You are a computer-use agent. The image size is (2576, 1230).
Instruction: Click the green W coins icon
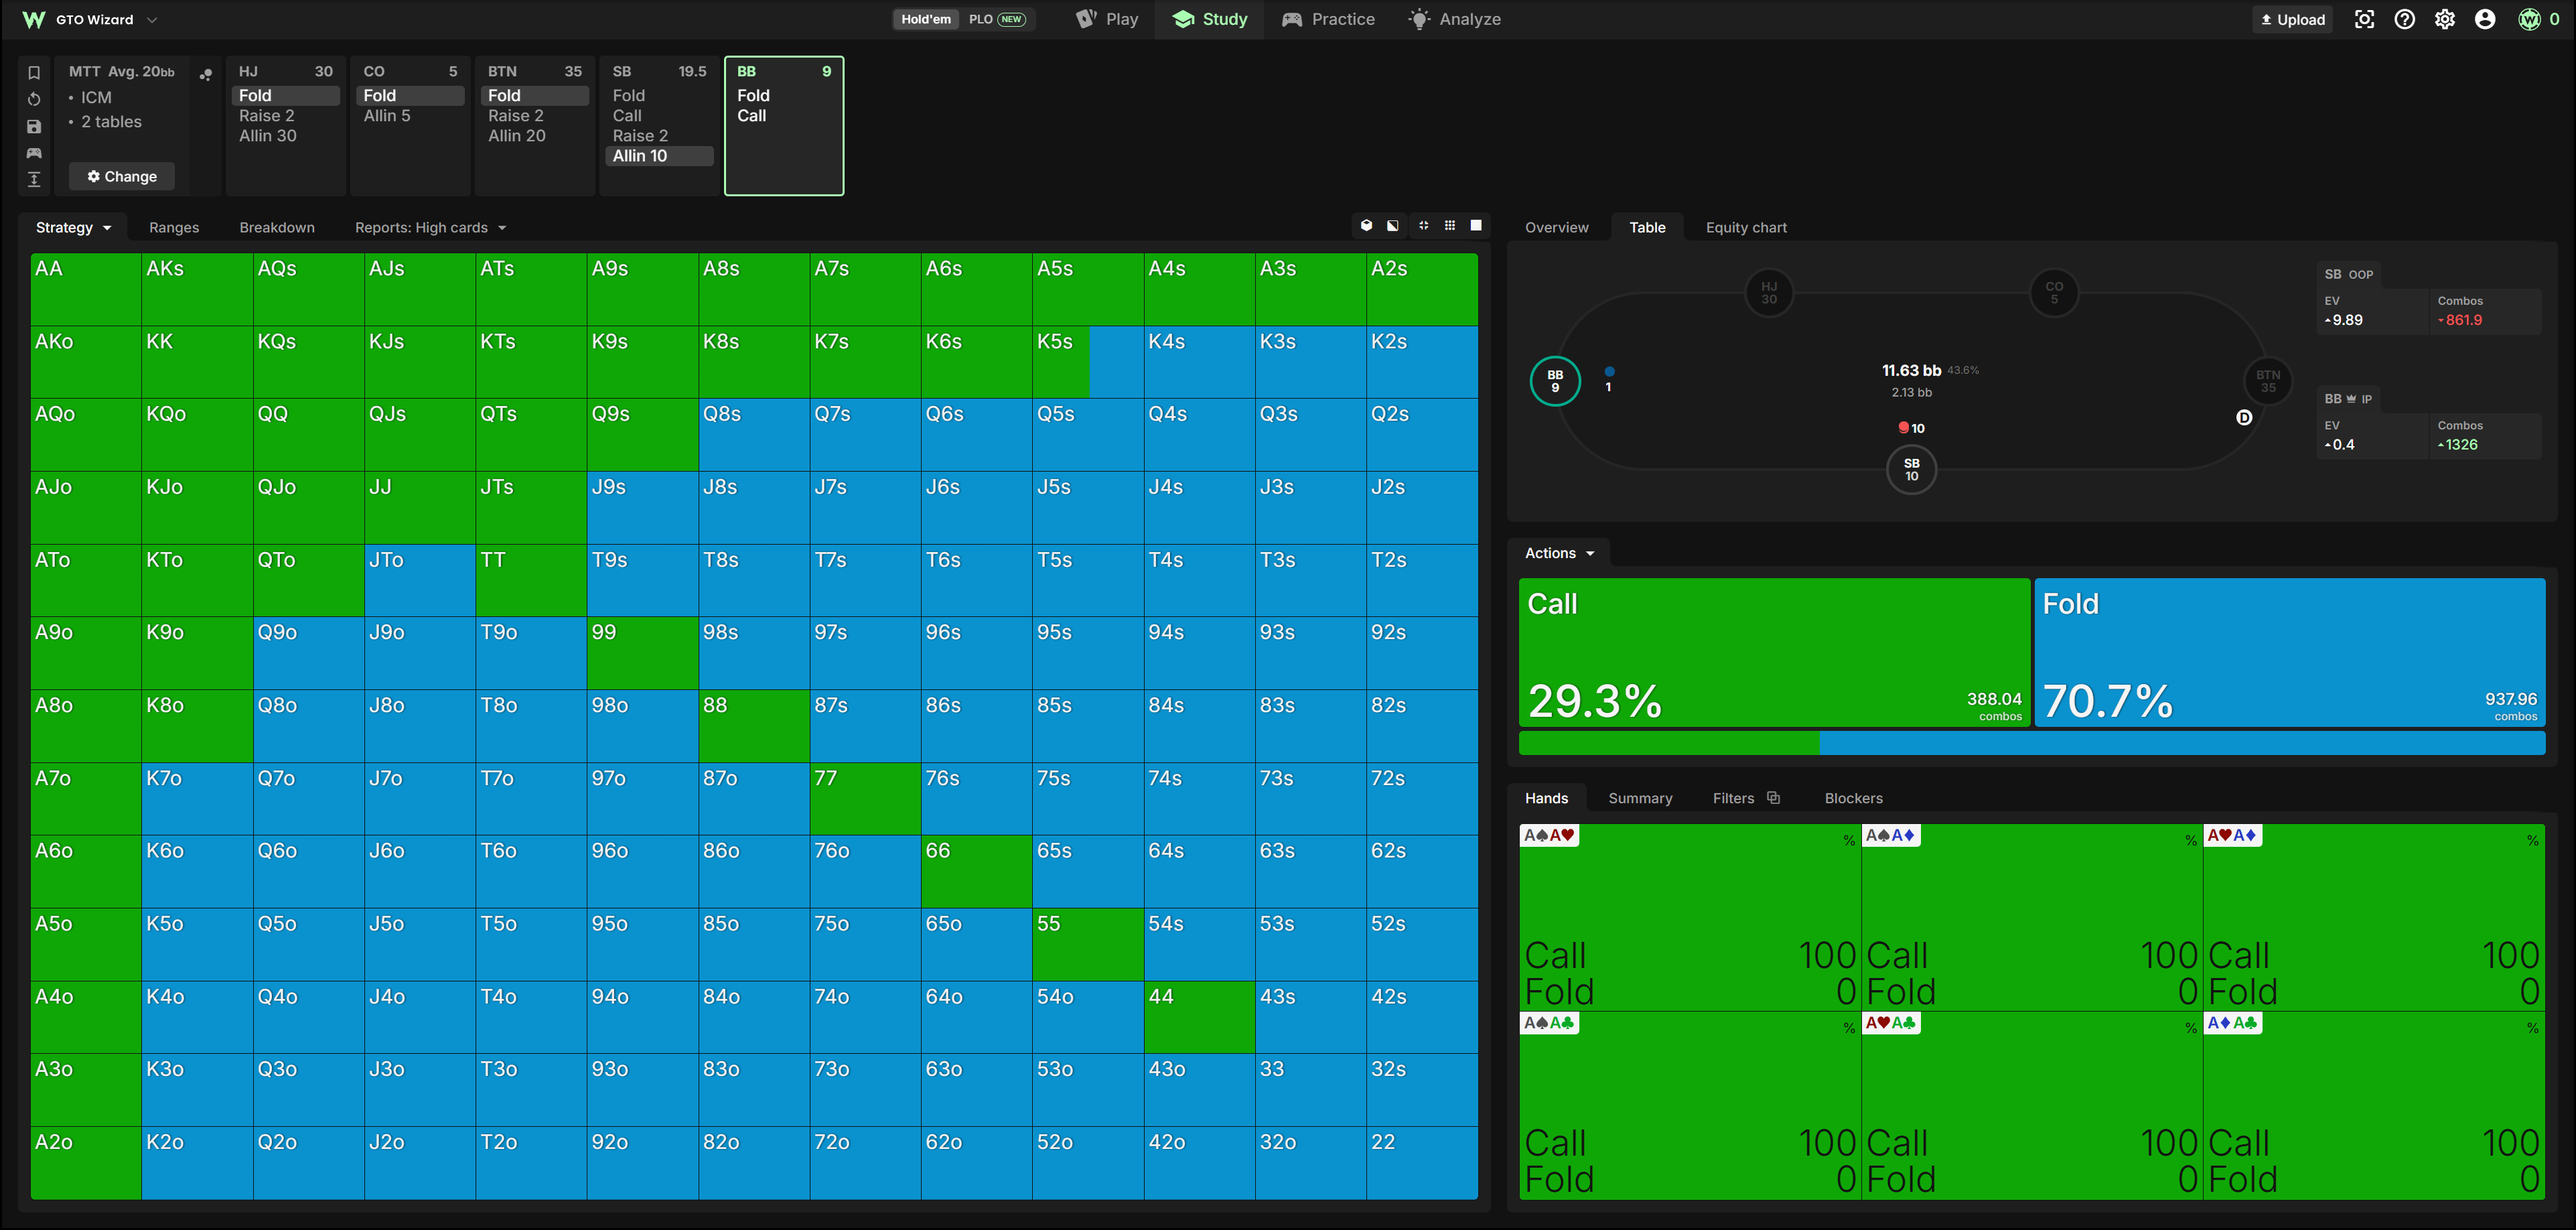click(x=2529, y=19)
